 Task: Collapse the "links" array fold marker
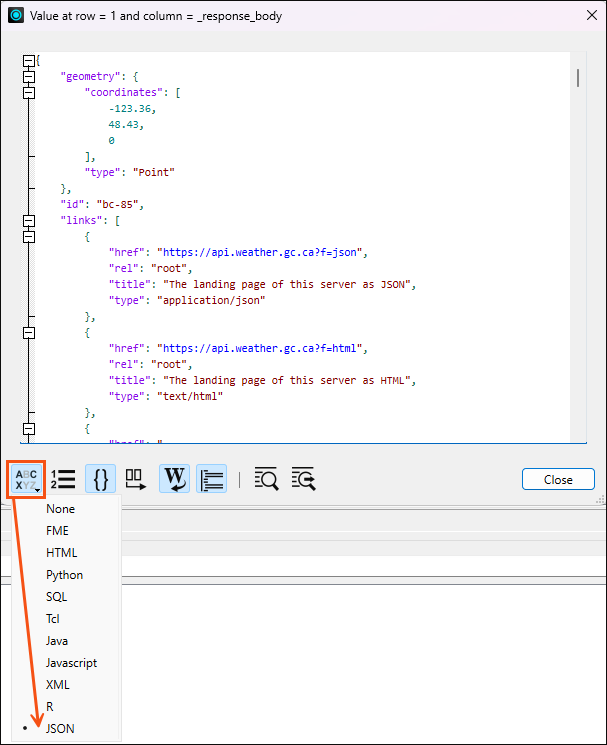click(29, 220)
